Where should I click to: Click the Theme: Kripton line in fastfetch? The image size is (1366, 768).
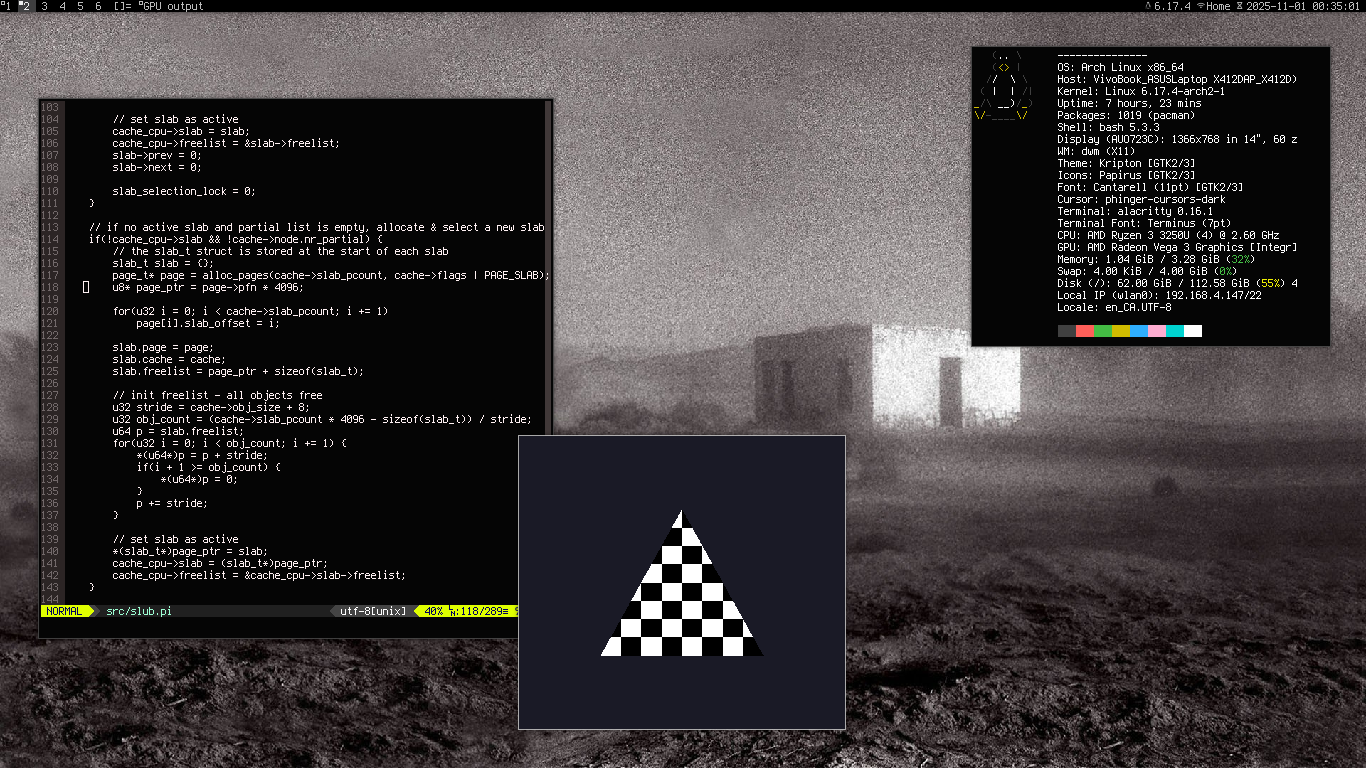pos(1127,163)
